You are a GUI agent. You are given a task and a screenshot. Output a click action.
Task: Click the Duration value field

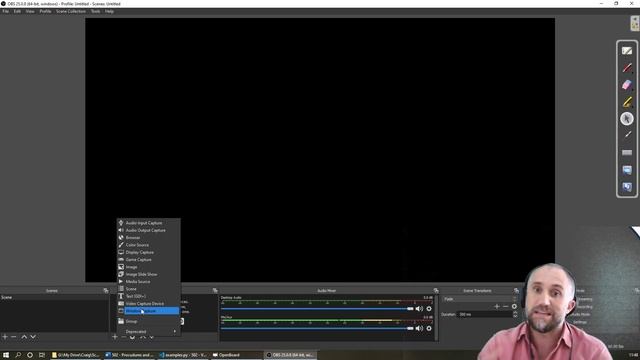coord(484,314)
